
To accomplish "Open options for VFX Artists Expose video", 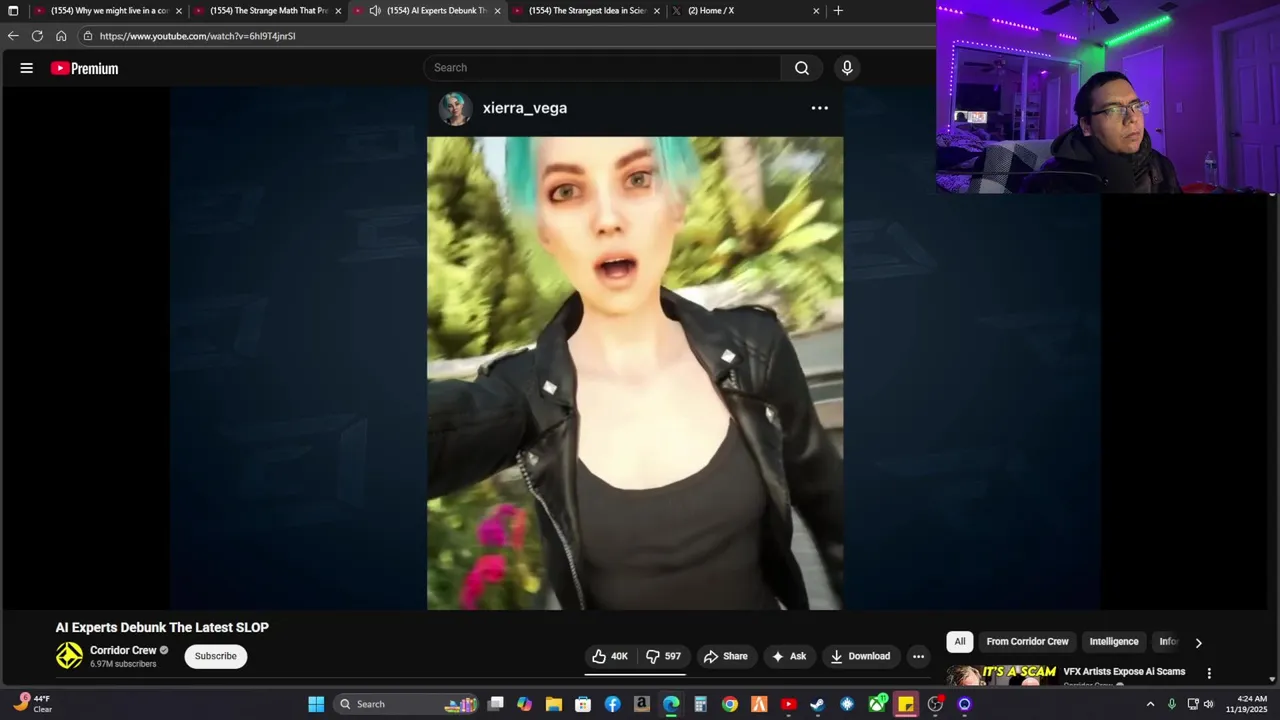I will tap(1209, 673).
